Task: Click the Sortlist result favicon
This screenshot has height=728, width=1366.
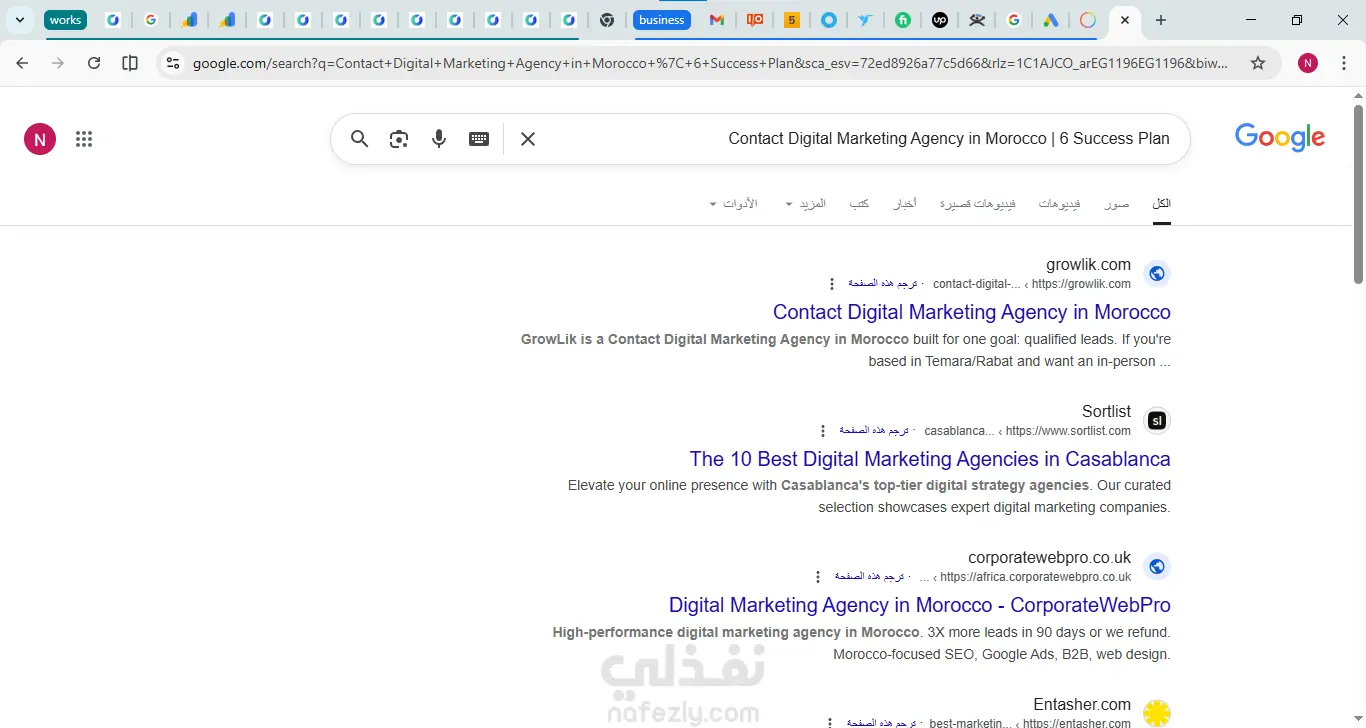Action: pos(1157,421)
